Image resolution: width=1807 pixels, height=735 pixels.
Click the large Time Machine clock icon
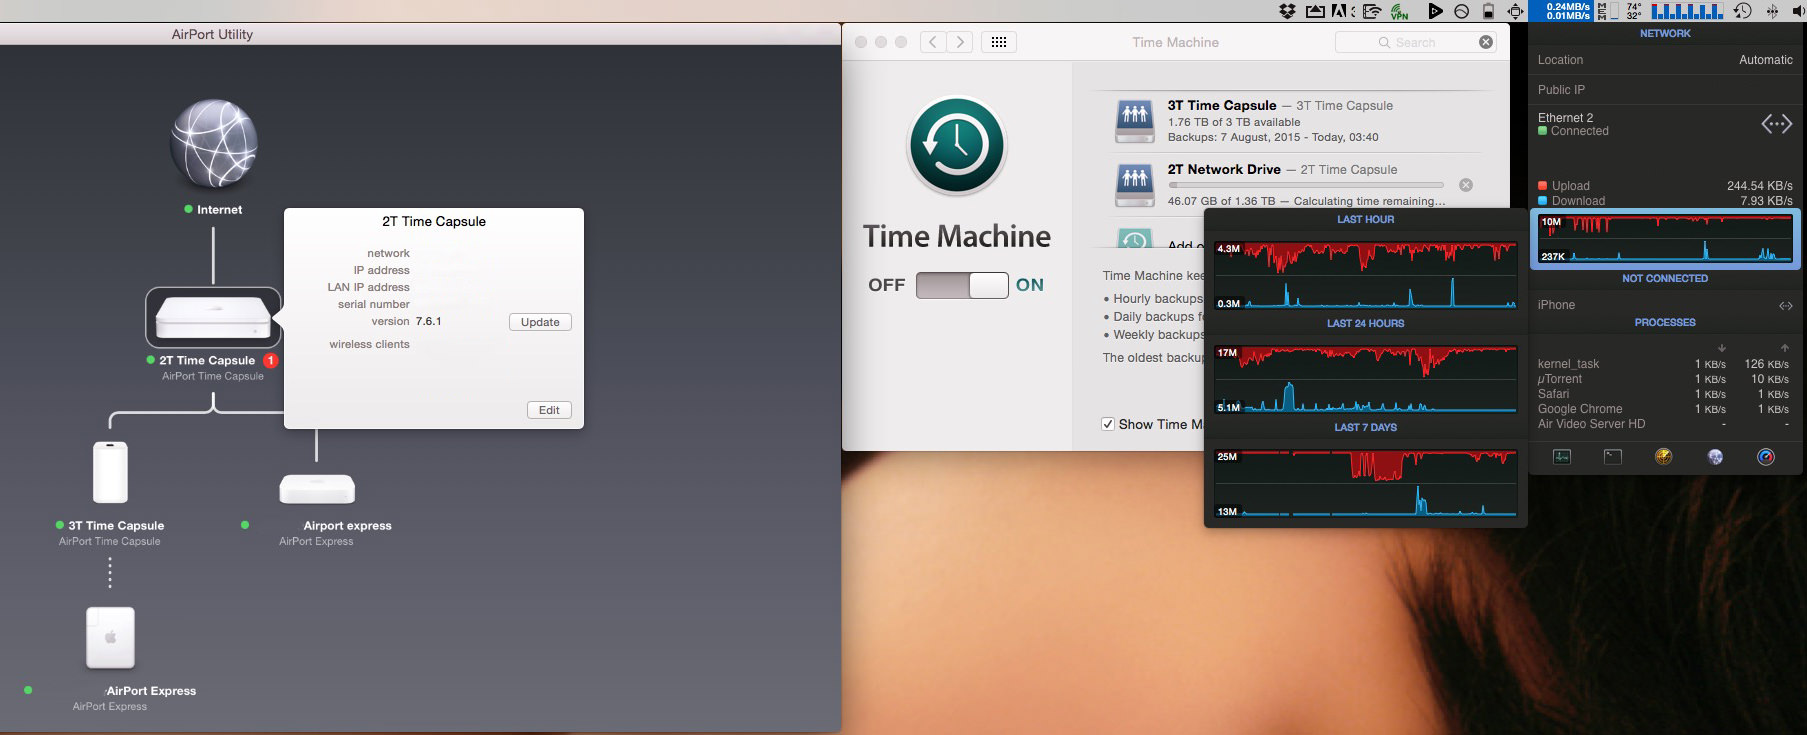point(957,145)
